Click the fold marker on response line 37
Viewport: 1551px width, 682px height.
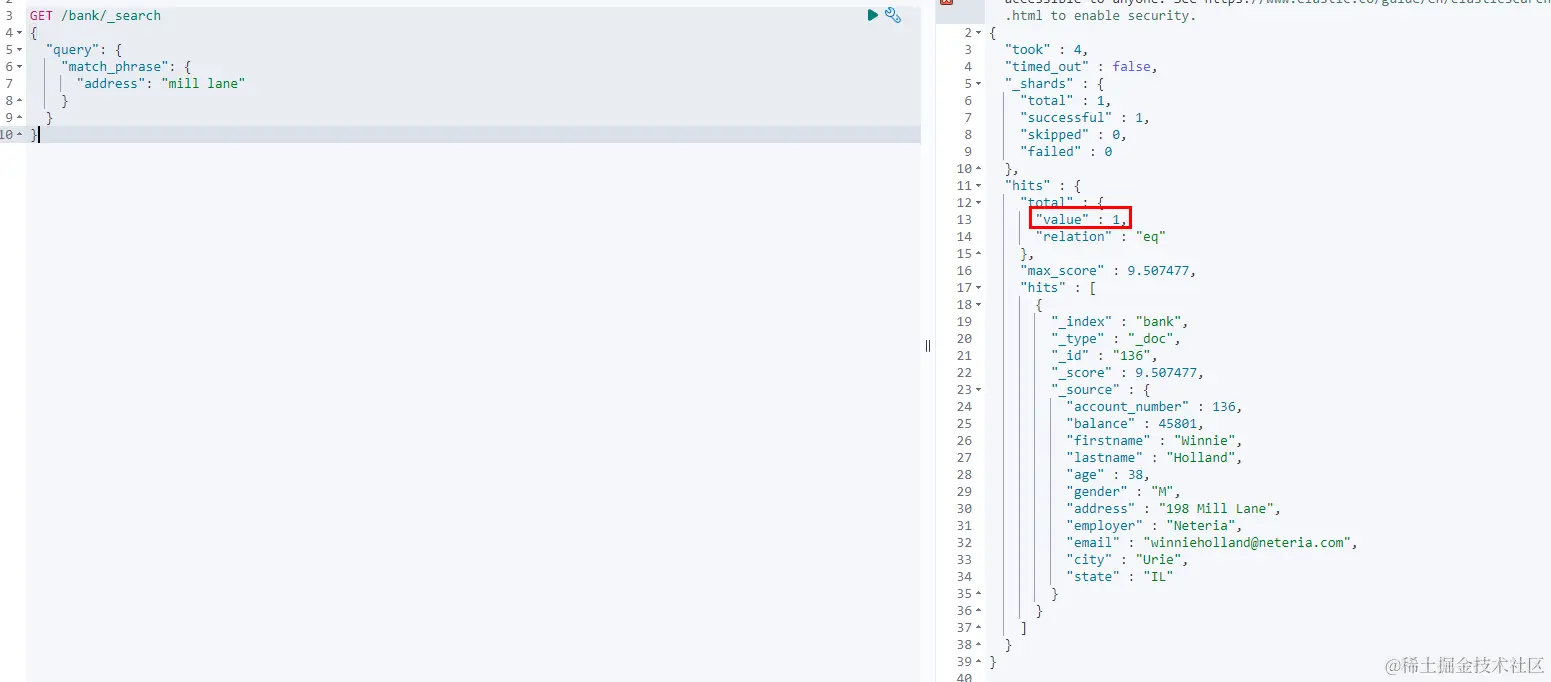click(x=979, y=628)
